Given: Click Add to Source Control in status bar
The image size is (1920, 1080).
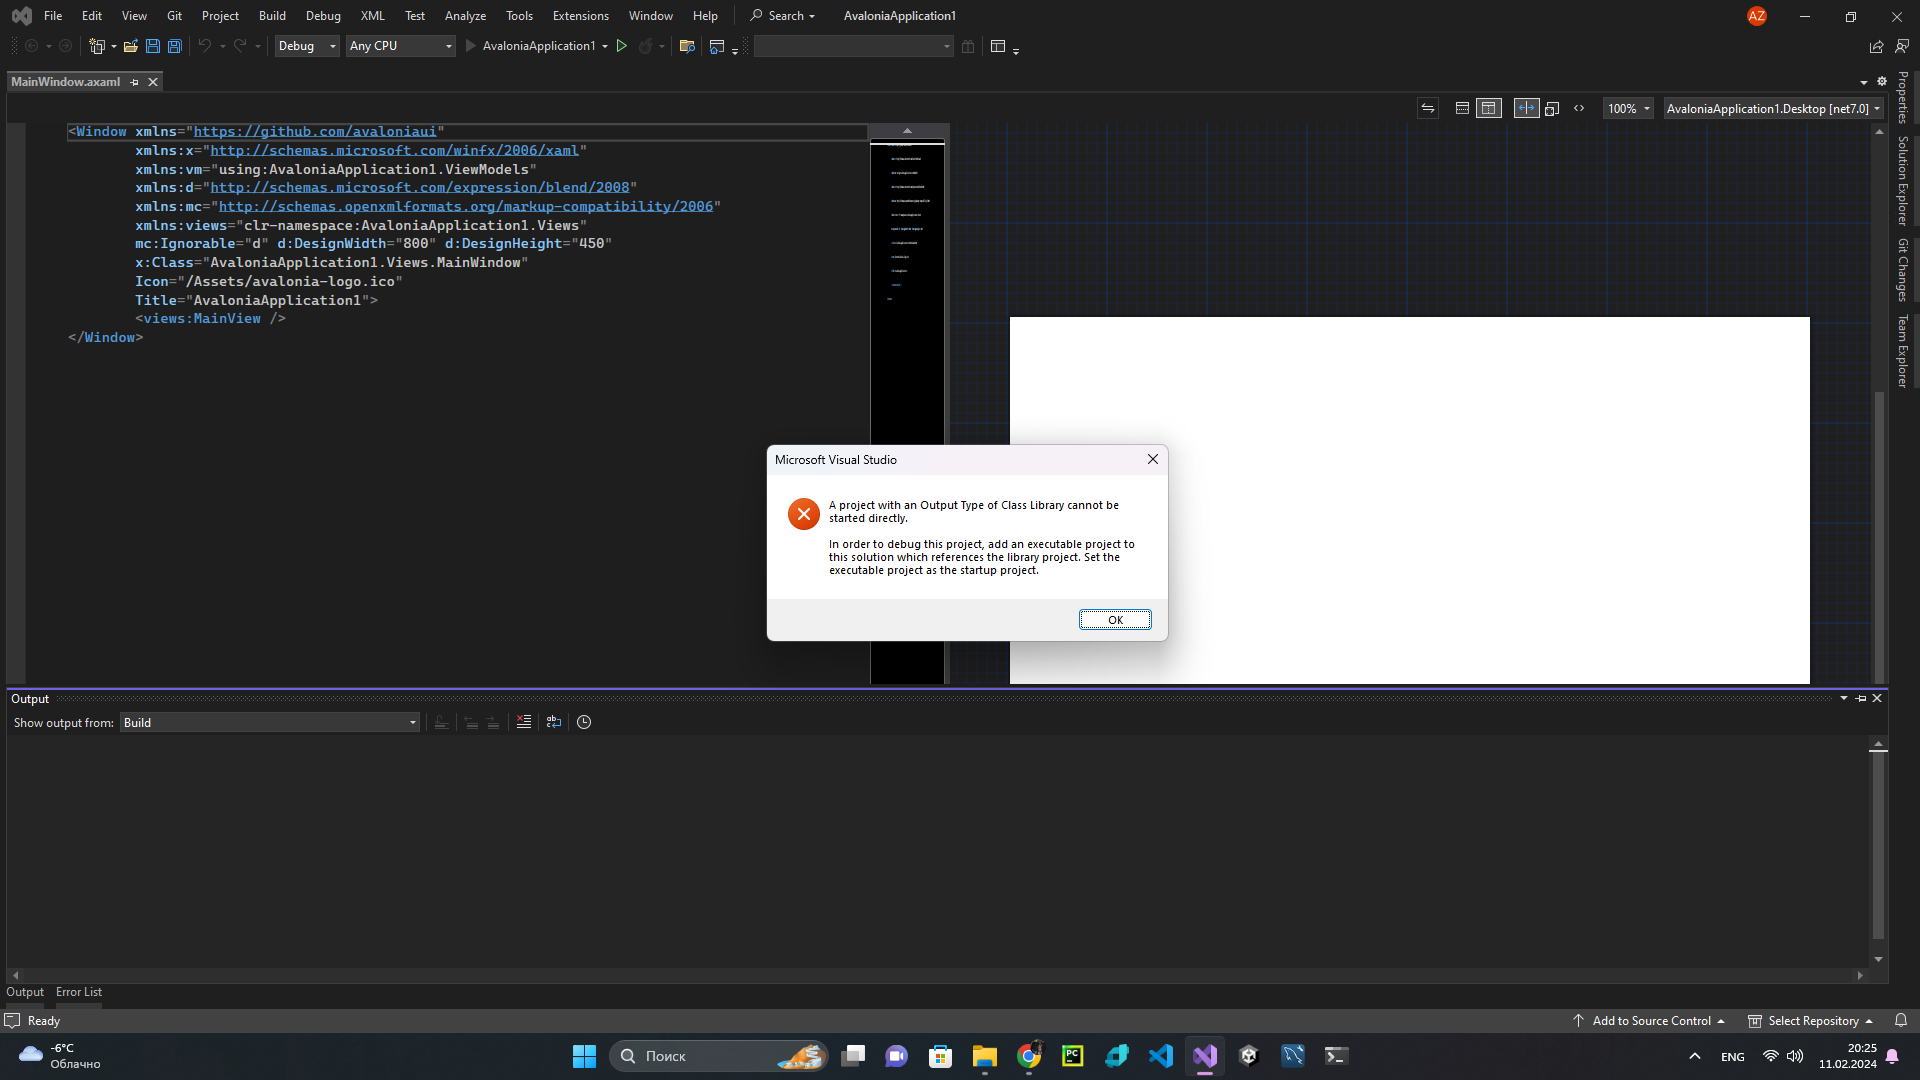Looking at the screenshot, I should [1649, 1021].
